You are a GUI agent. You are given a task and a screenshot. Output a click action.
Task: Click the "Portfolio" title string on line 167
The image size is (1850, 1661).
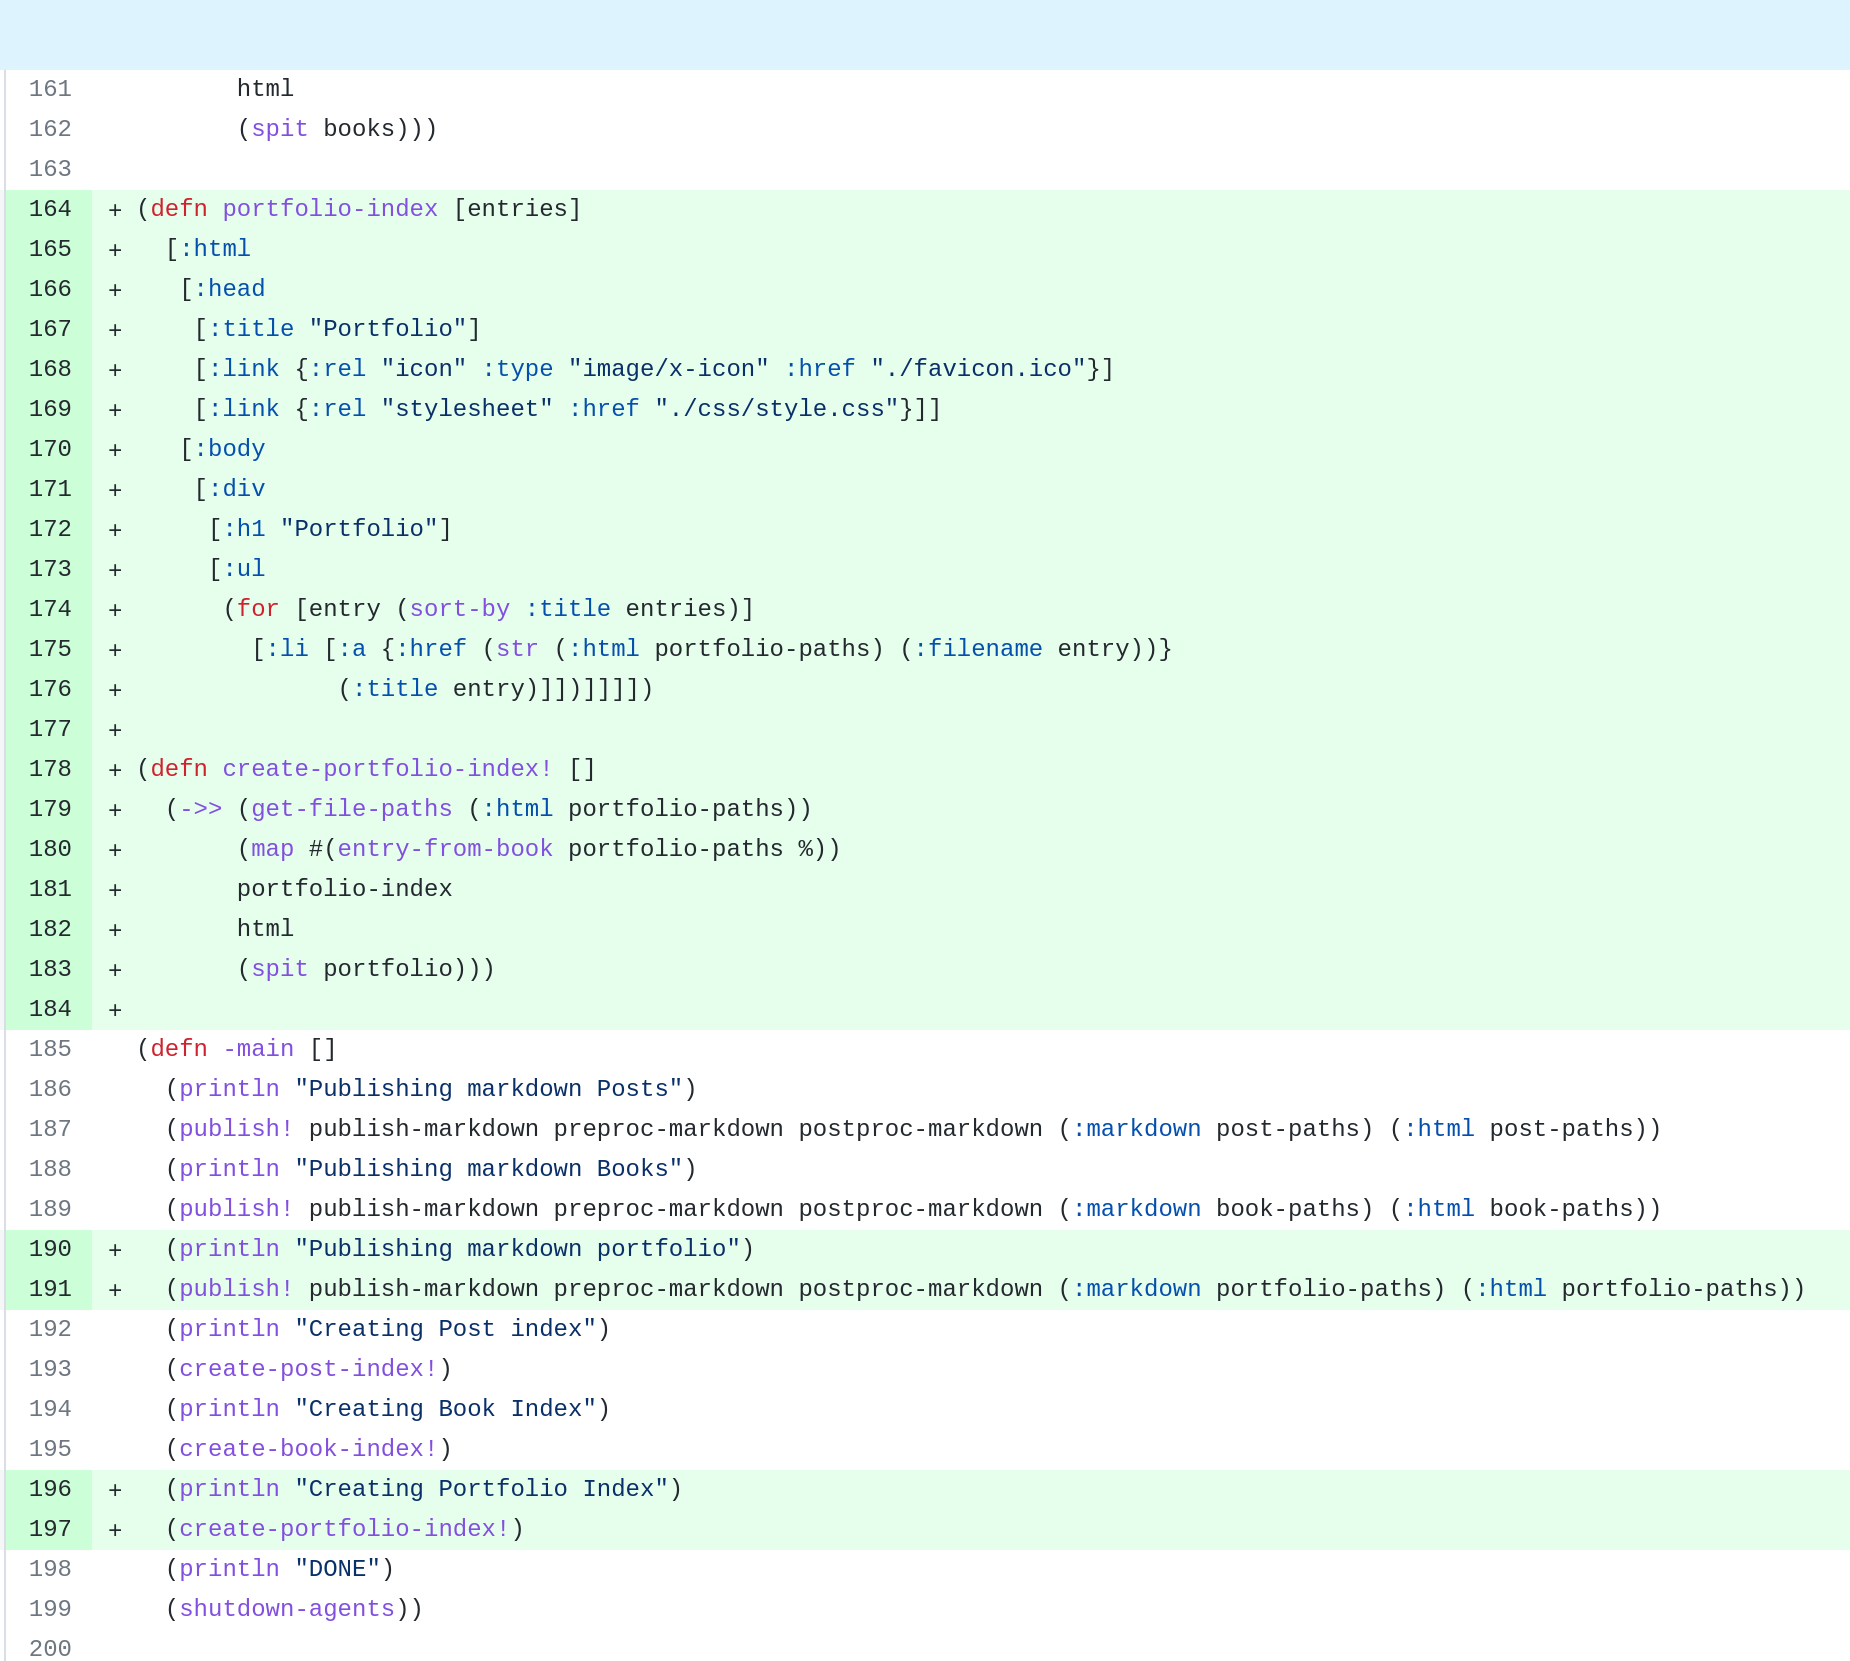tap(388, 329)
